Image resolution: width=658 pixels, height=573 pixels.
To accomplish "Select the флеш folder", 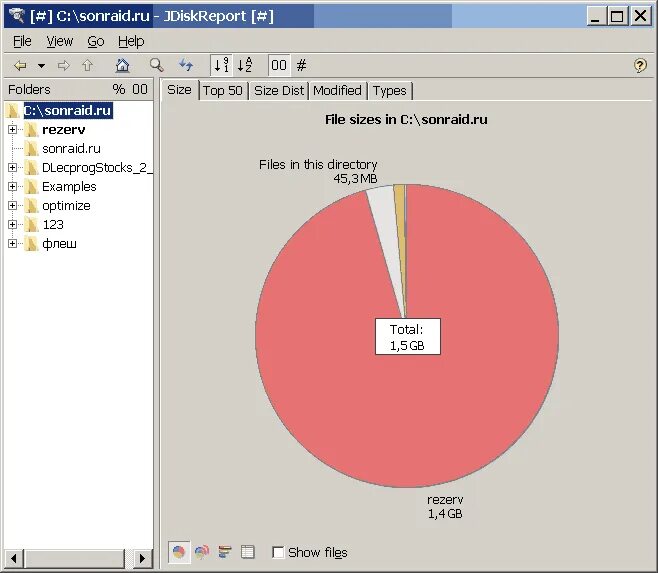I will click(59, 244).
